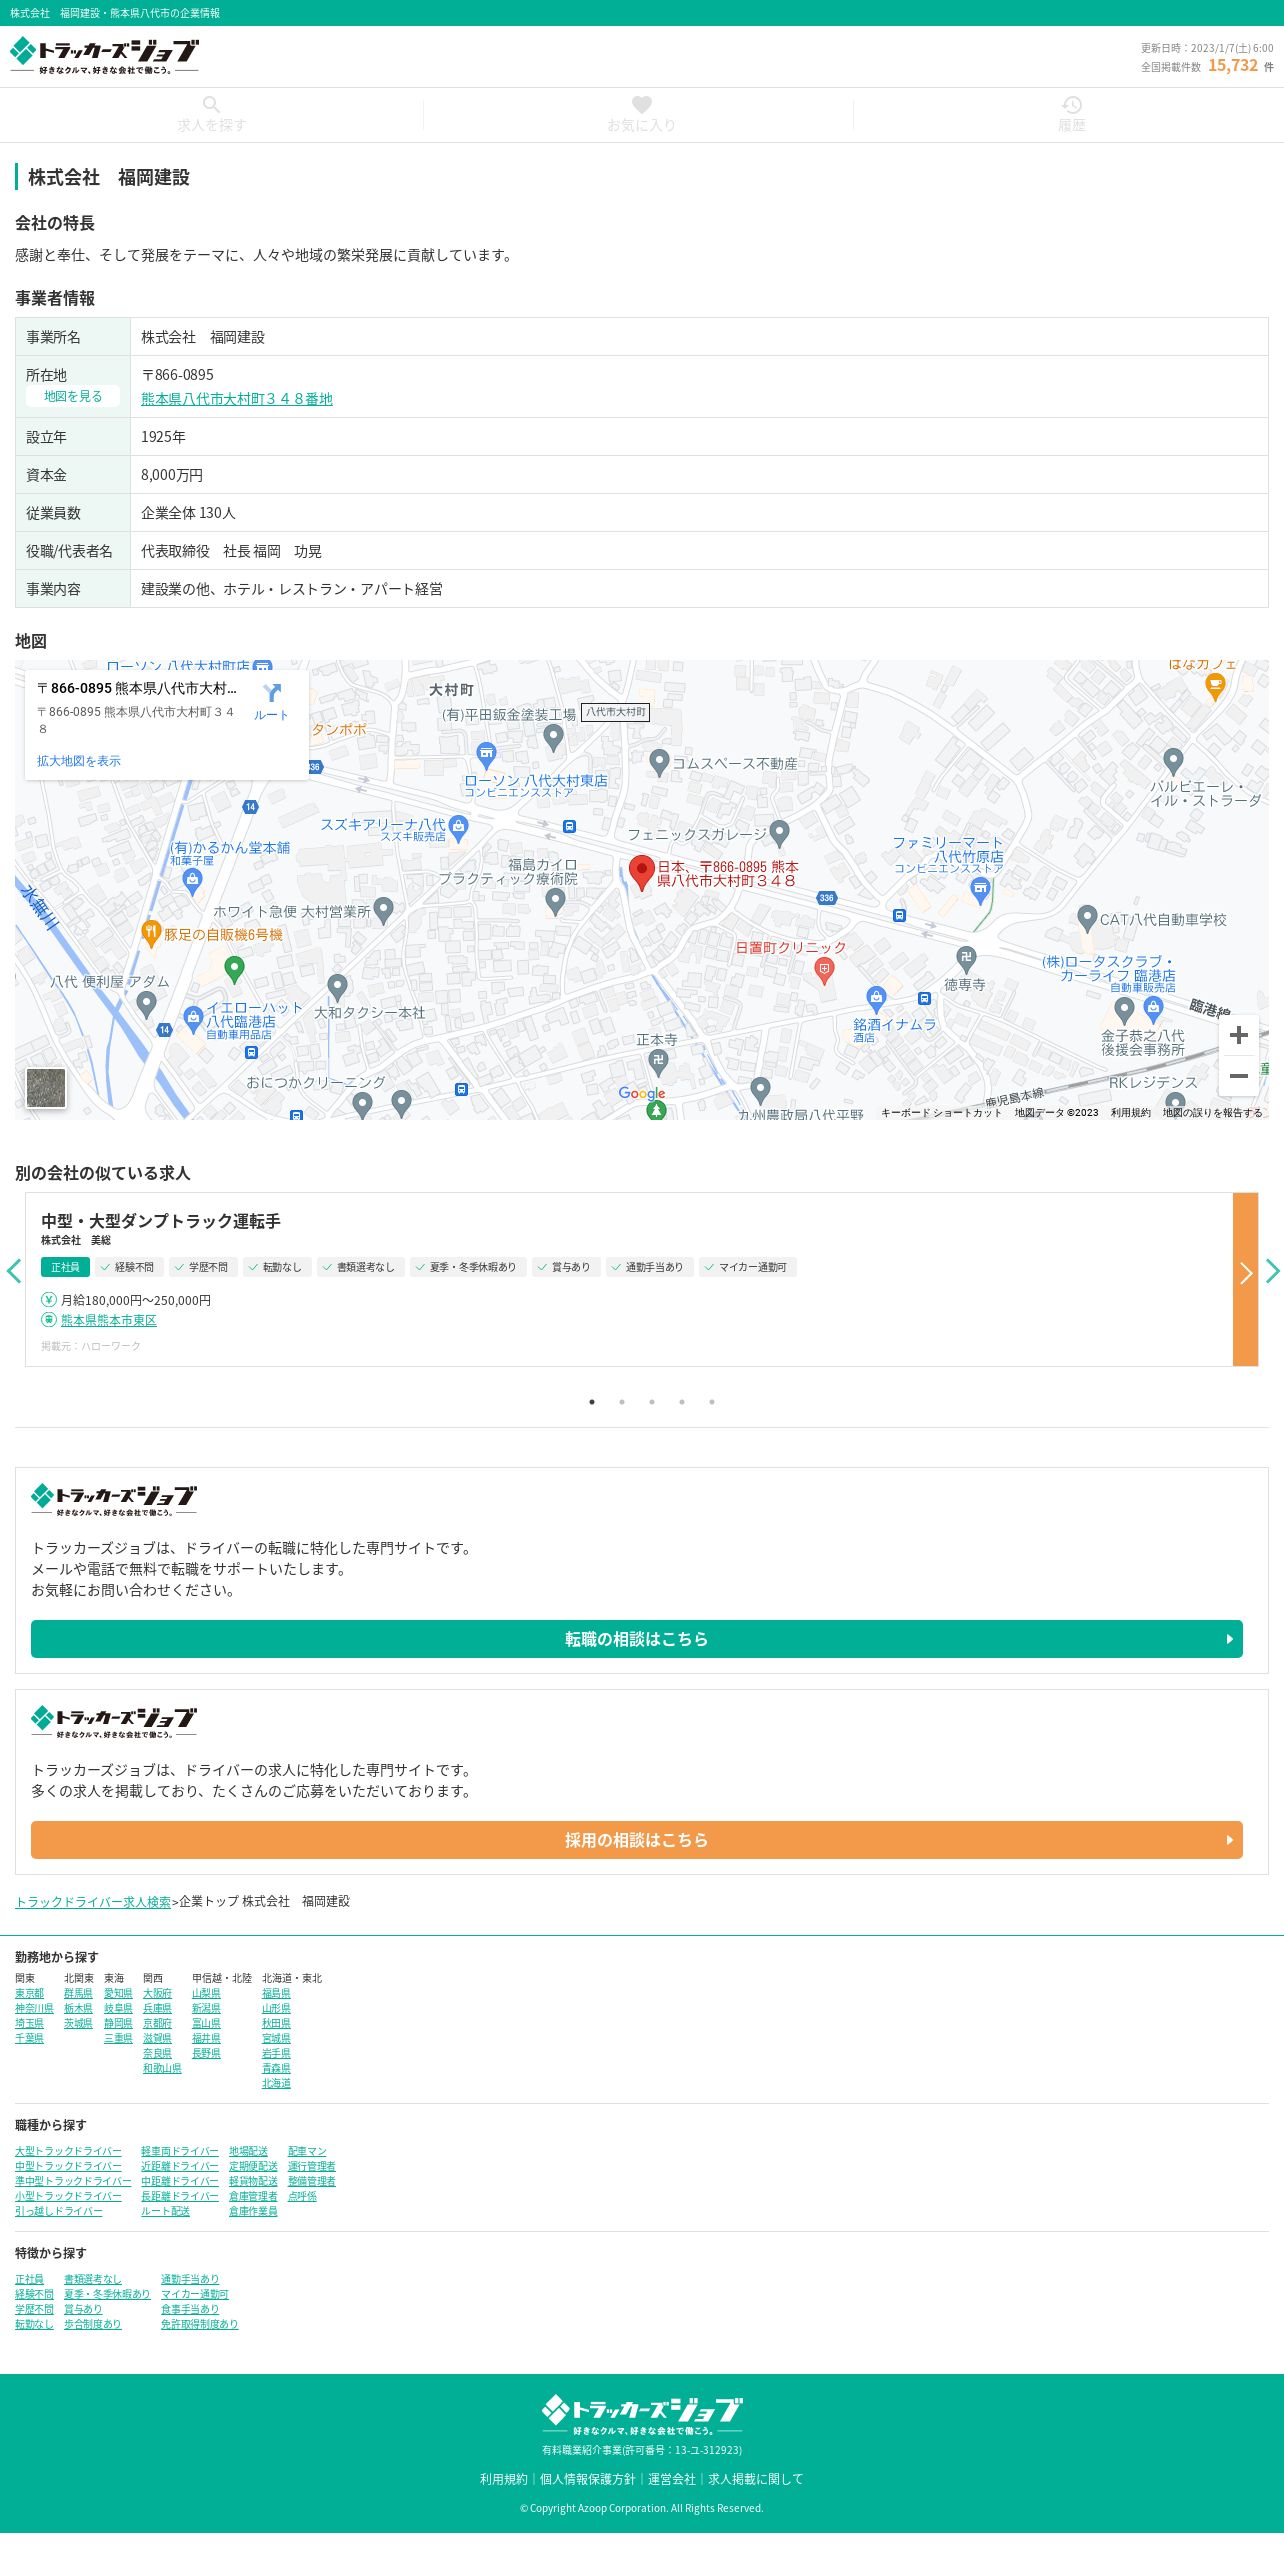Click the 福島カイロプラクティック療術院 marker
This screenshot has width=1284, height=2568.
click(x=556, y=901)
